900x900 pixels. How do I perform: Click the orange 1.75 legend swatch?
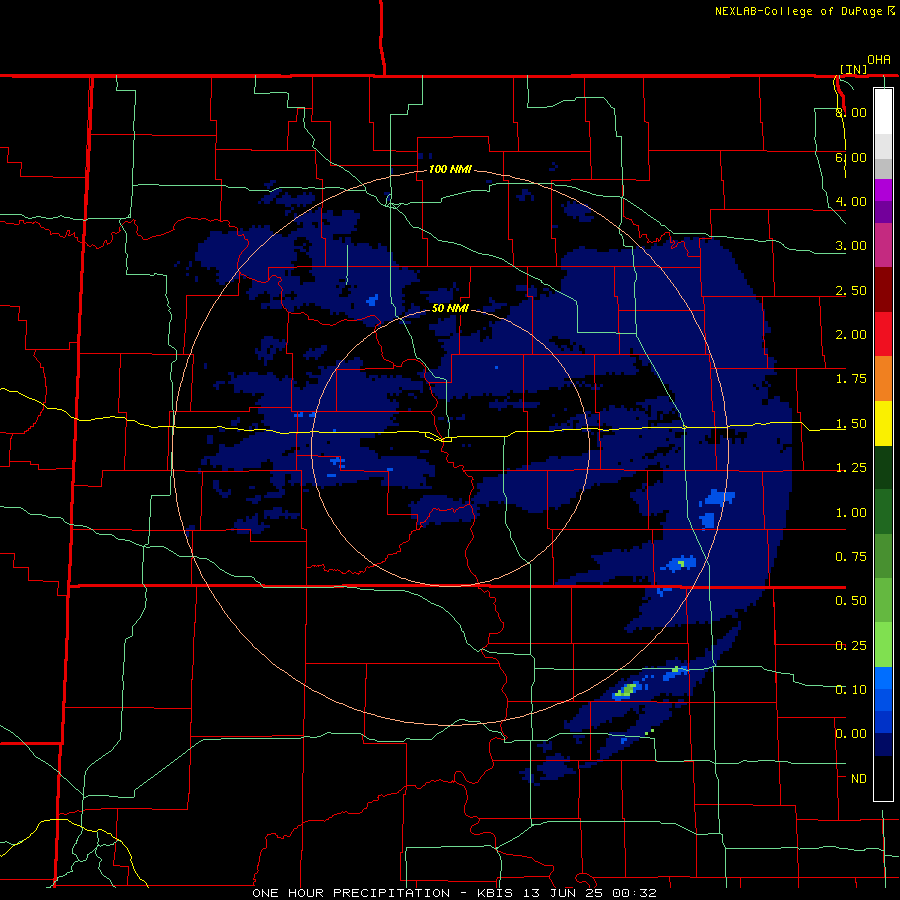click(x=883, y=379)
